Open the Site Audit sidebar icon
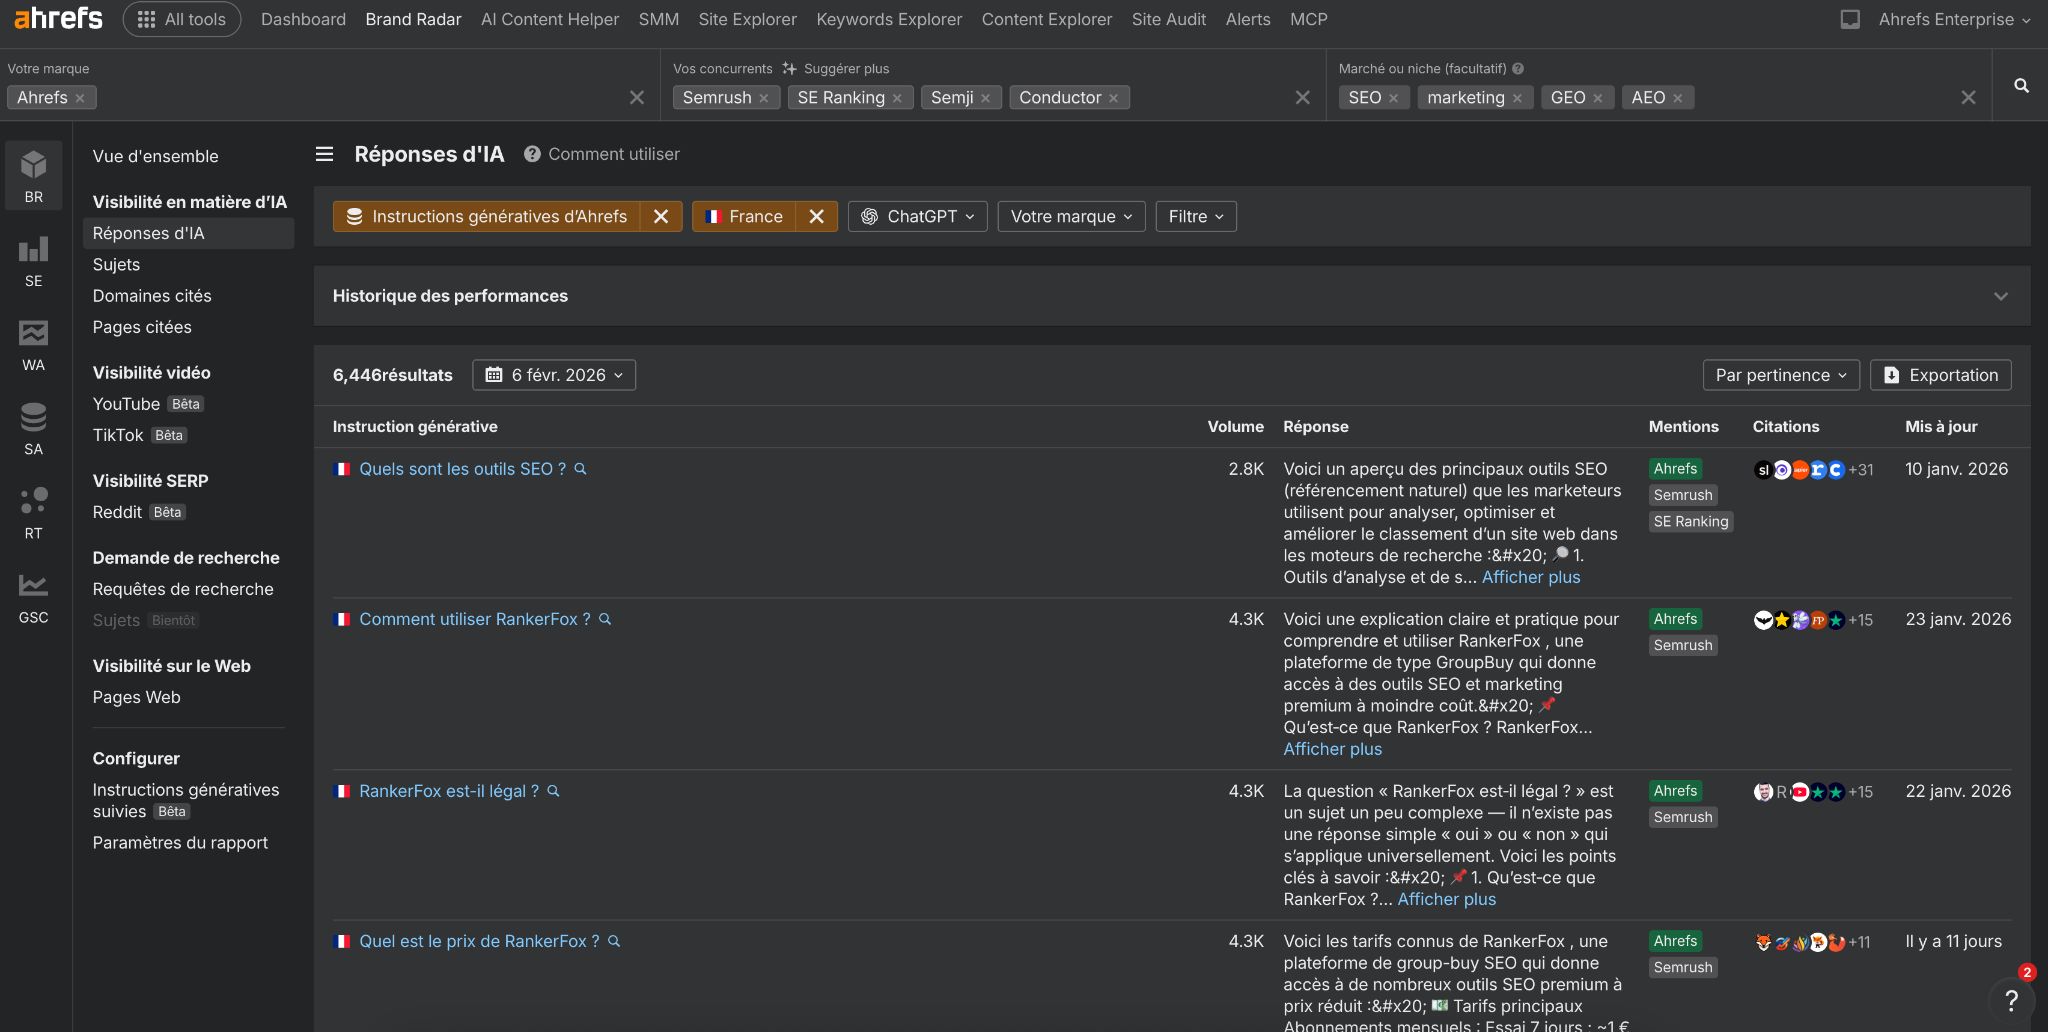Image resolution: width=2048 pixels, height=1032 pixels. click(x=34, y=427)
